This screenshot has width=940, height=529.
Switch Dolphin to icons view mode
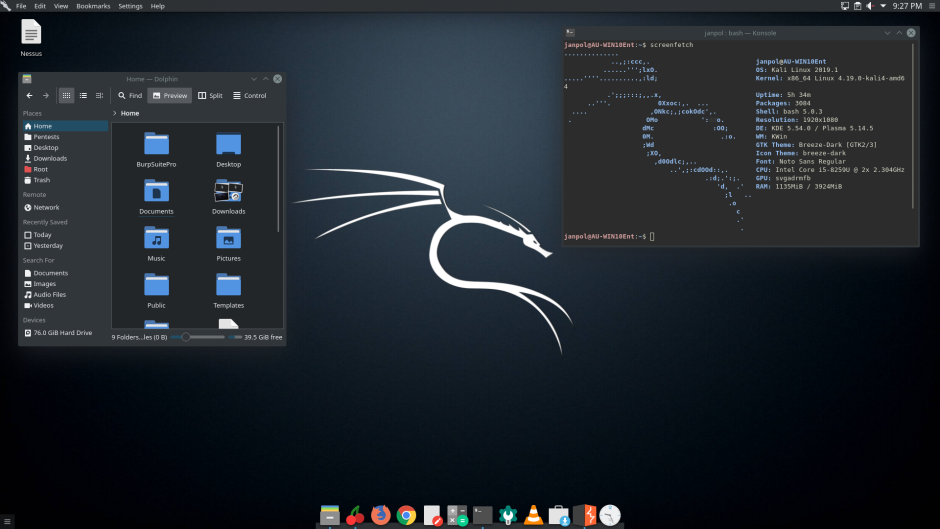pos(67,95)
